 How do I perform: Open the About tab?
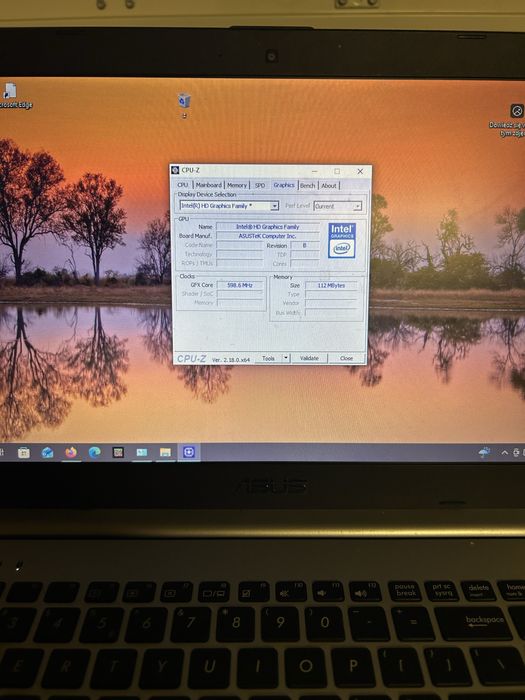[329, 185]
